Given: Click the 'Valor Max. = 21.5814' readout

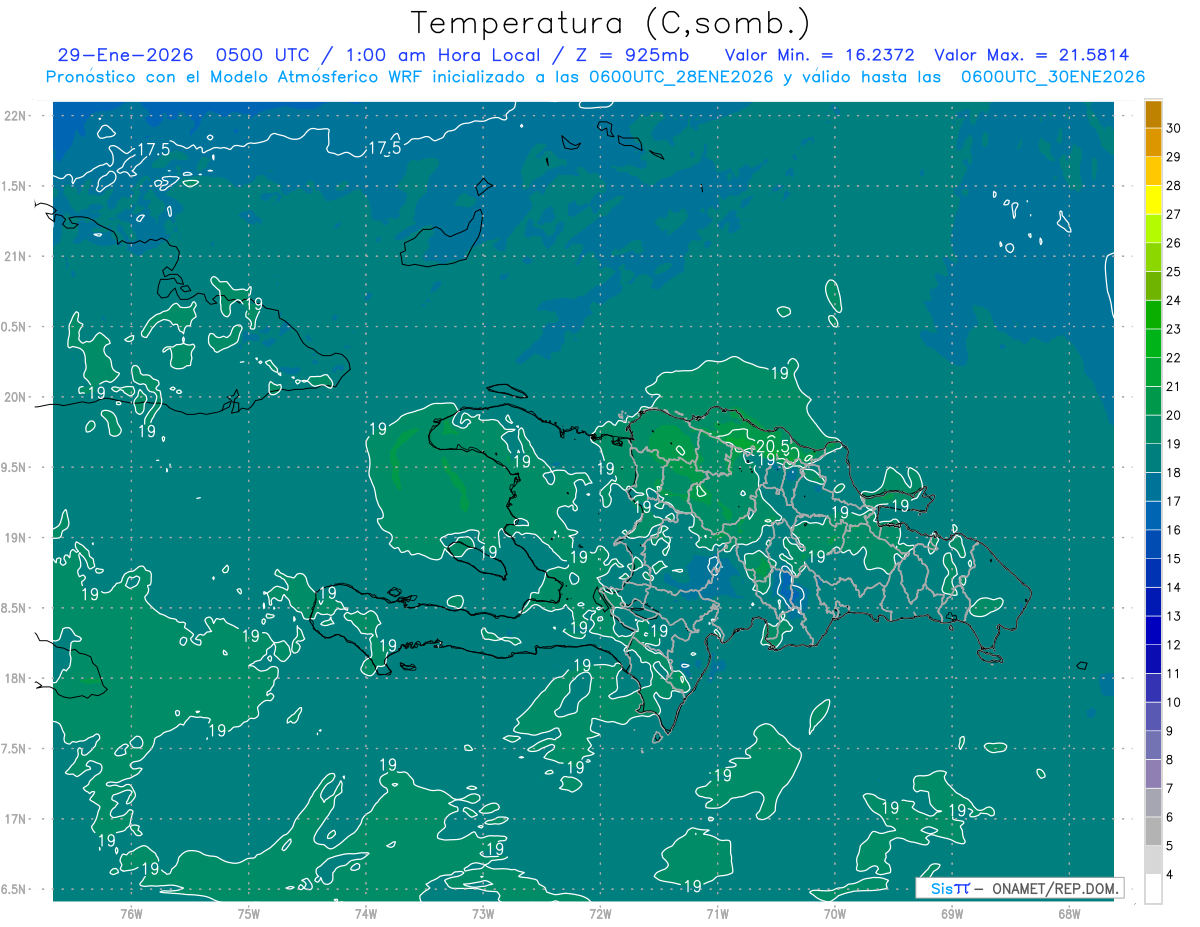Looking at the screenshot, I should pyautogui.click(x=1031, y=56).
